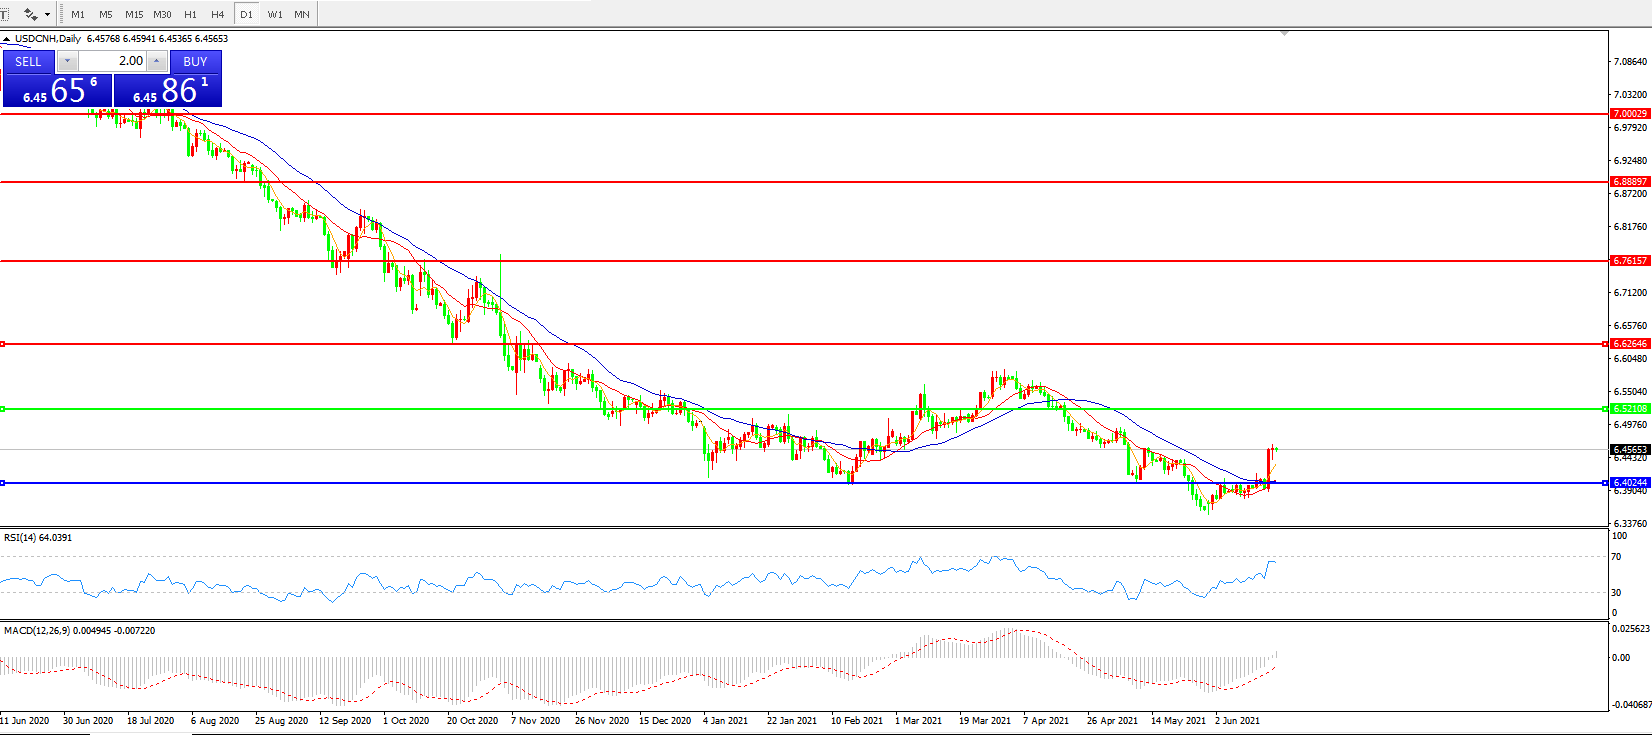Click the red 6.62646 price label
Image resolution: width=1652 pixels, height=735 pixels.
(x=1629, y=344)
